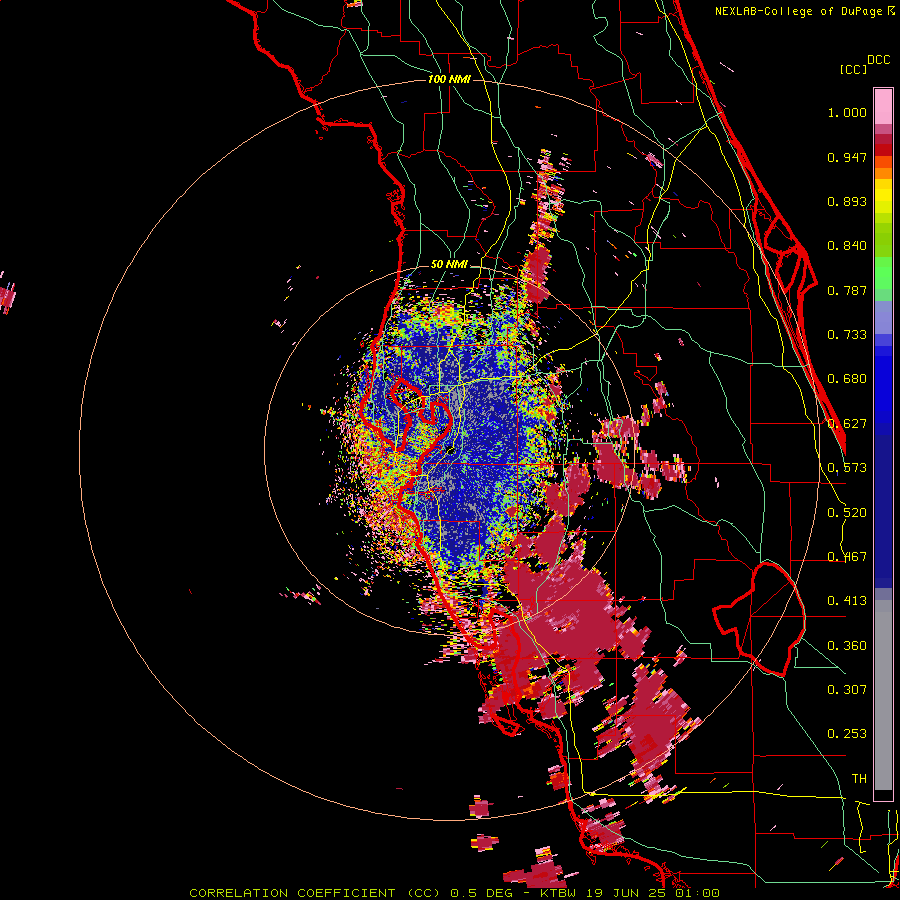Click the 0.413 legend value
Image resolution: width=900 pixels, height=900 pixels.
point(847,601)
